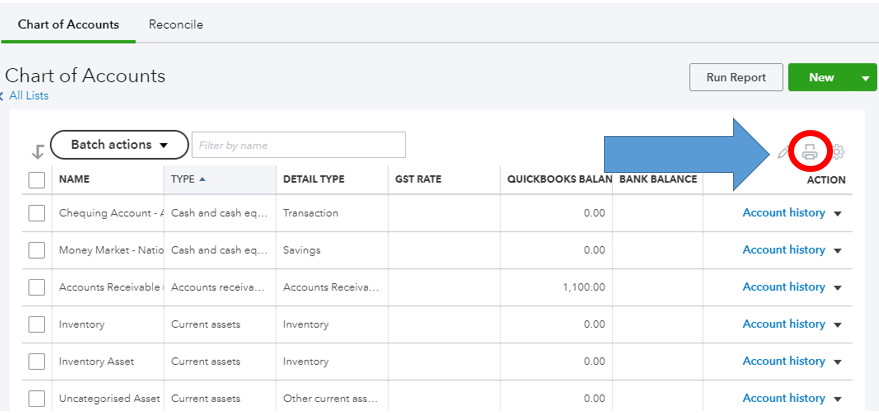The height and width of the screenshot is (413, 879).
Task: Open action dropdown for Uncategorised Asset row
Action: [838, 399]
